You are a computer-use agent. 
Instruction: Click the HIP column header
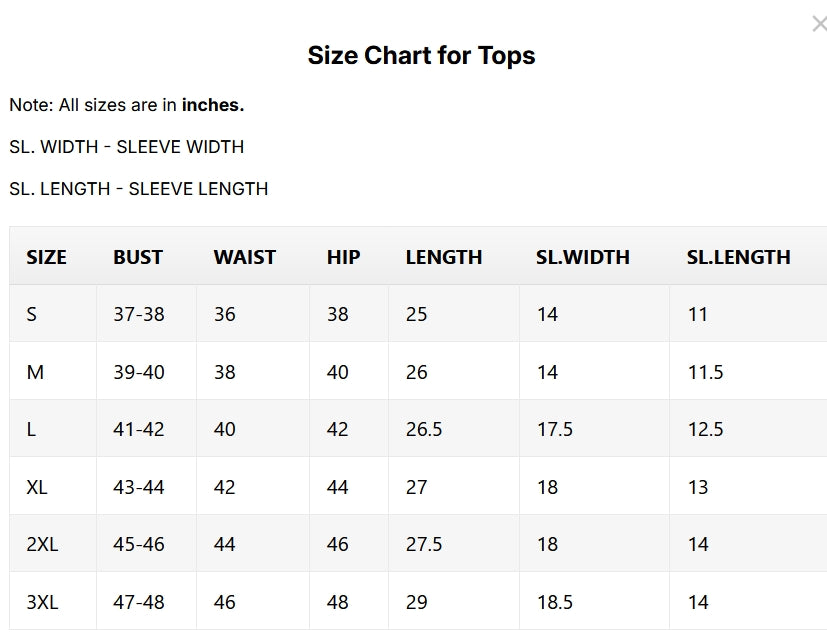click(x=343, y=257)
